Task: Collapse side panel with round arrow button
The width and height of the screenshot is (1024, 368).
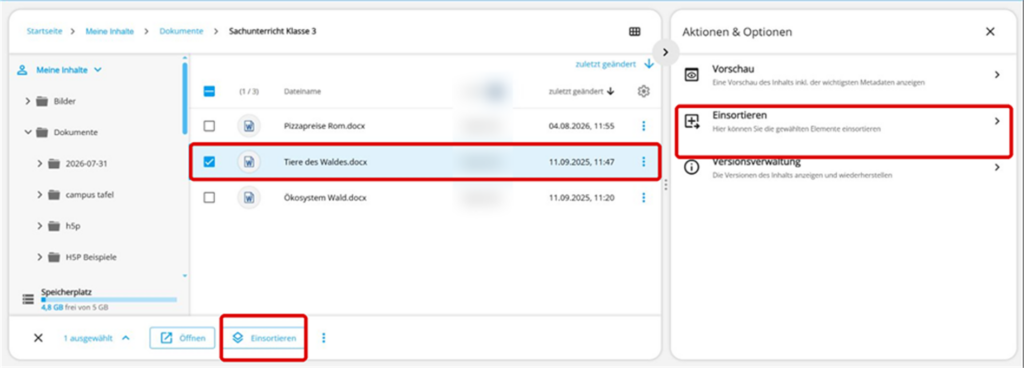Action: (x=665, y=52)
